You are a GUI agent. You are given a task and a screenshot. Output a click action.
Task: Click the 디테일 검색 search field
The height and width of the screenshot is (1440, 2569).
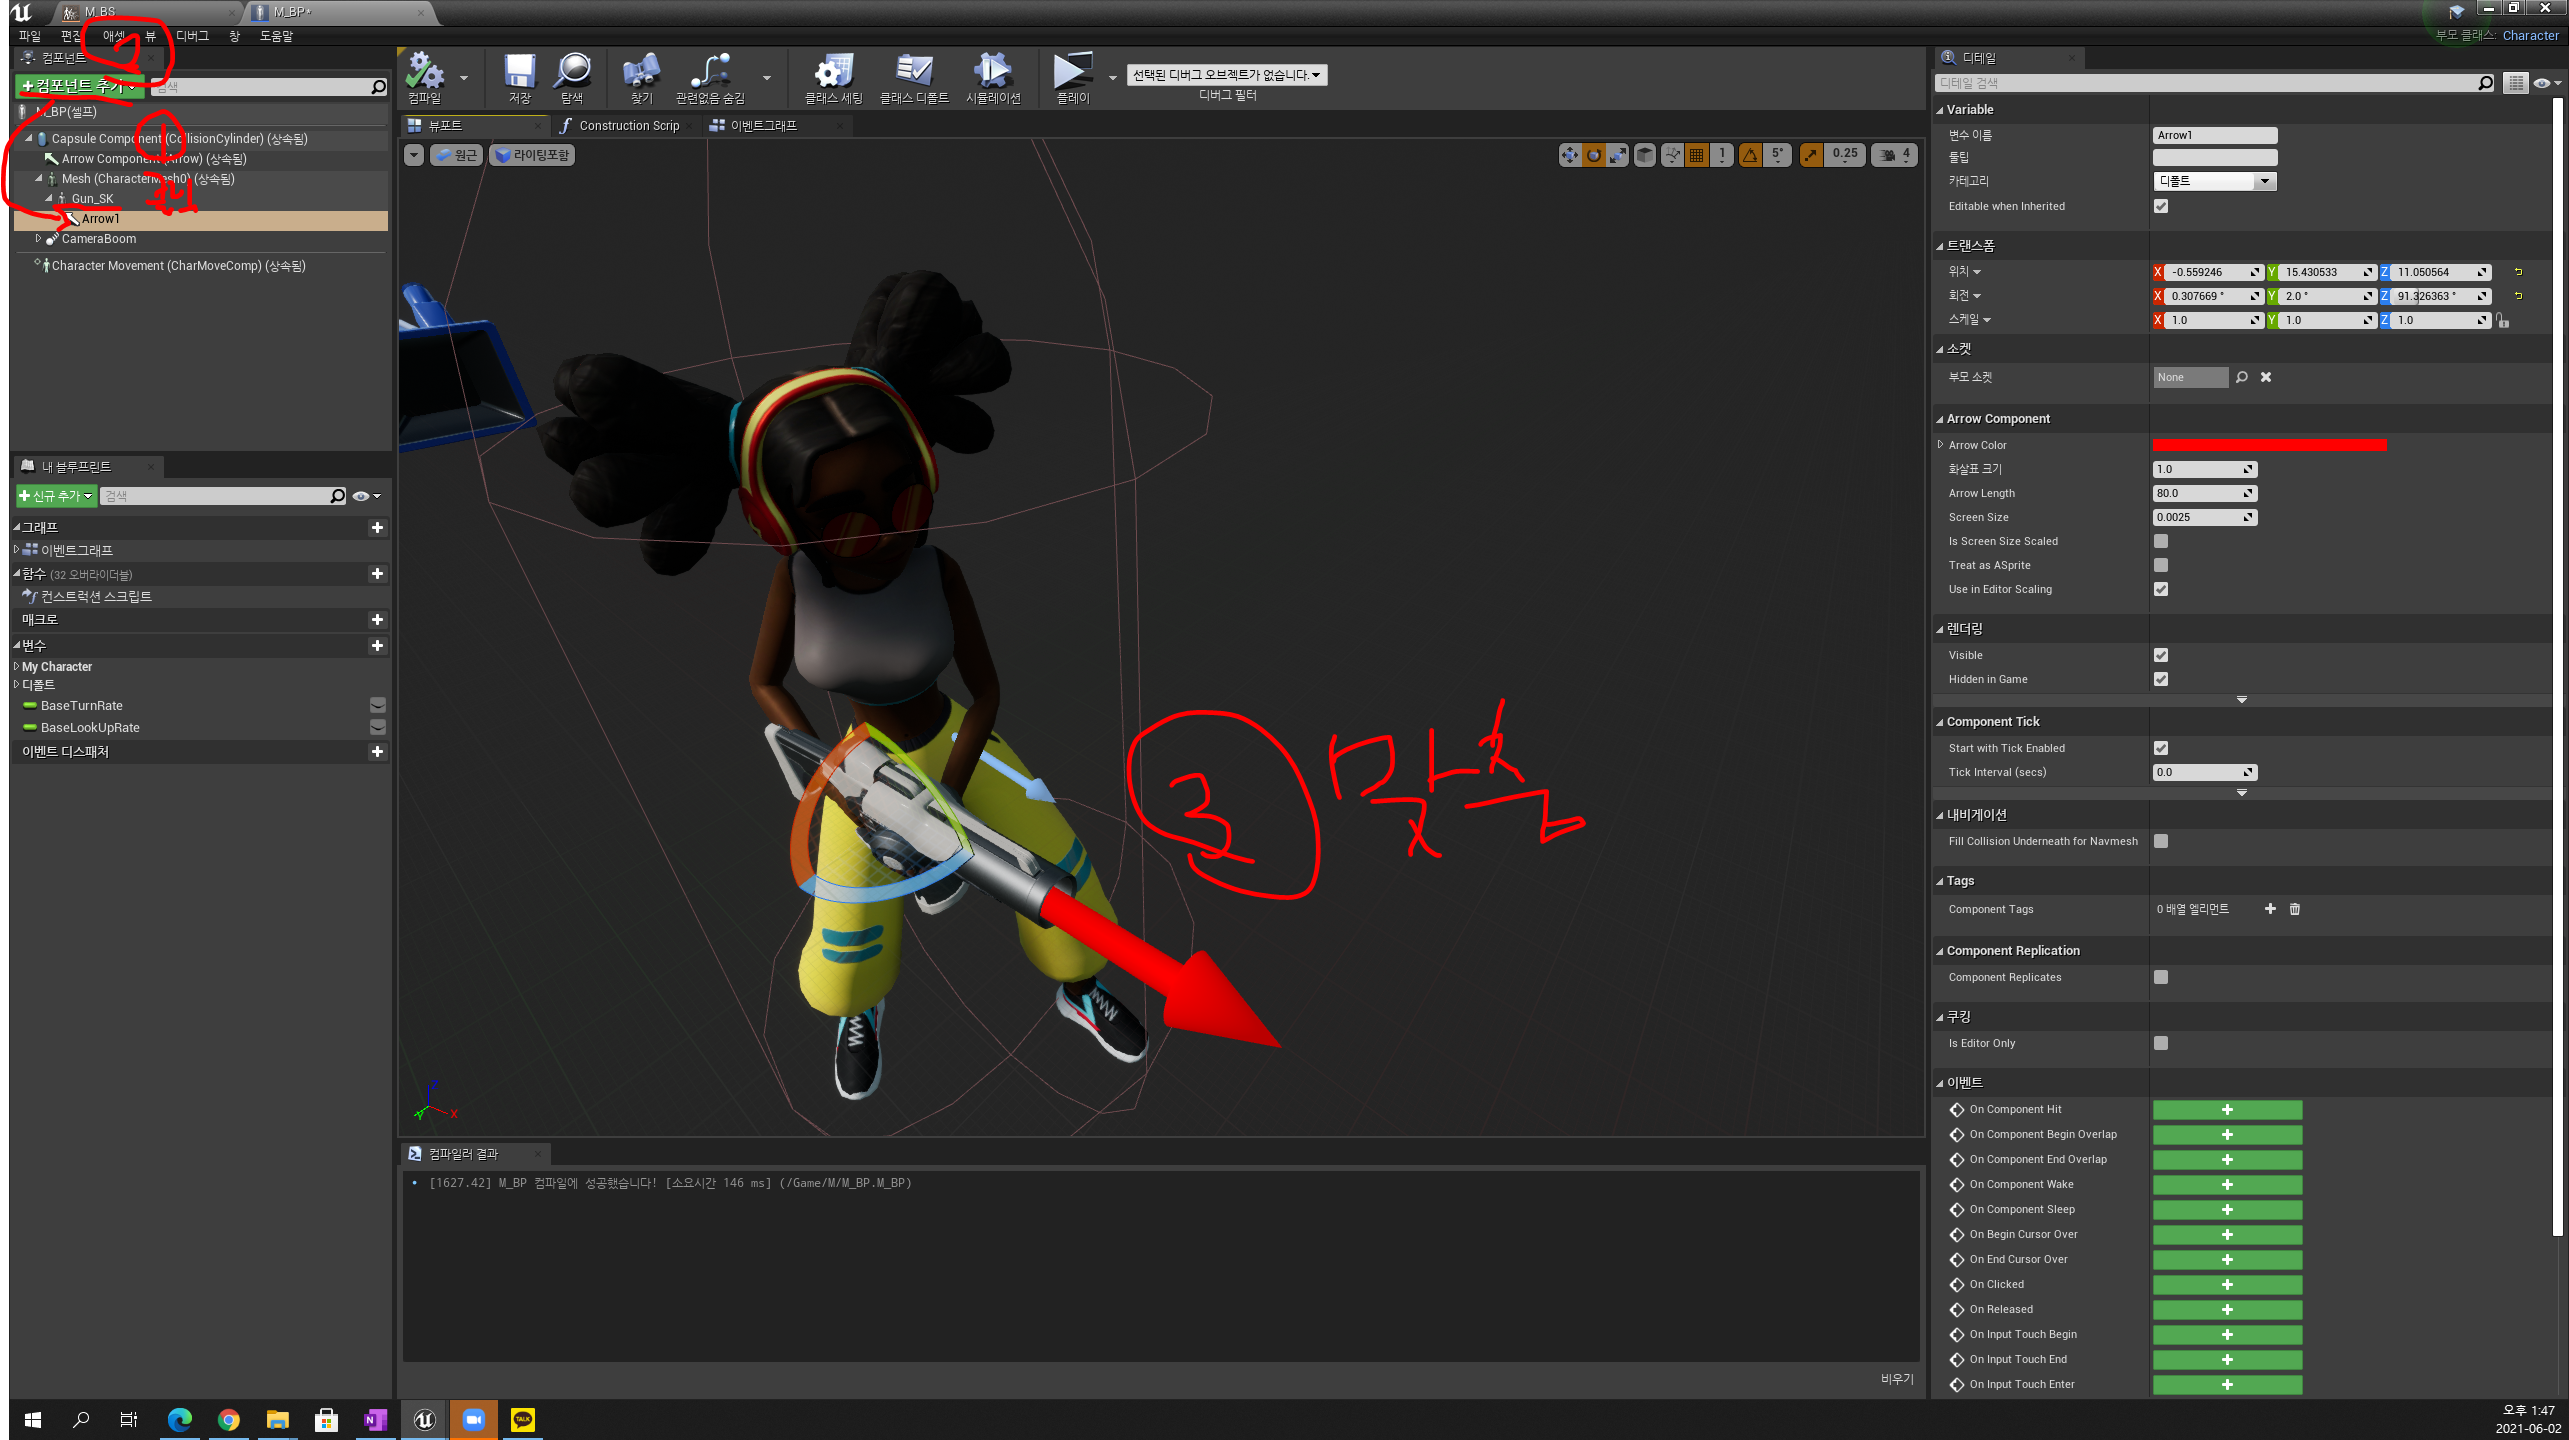point(2214,83)
